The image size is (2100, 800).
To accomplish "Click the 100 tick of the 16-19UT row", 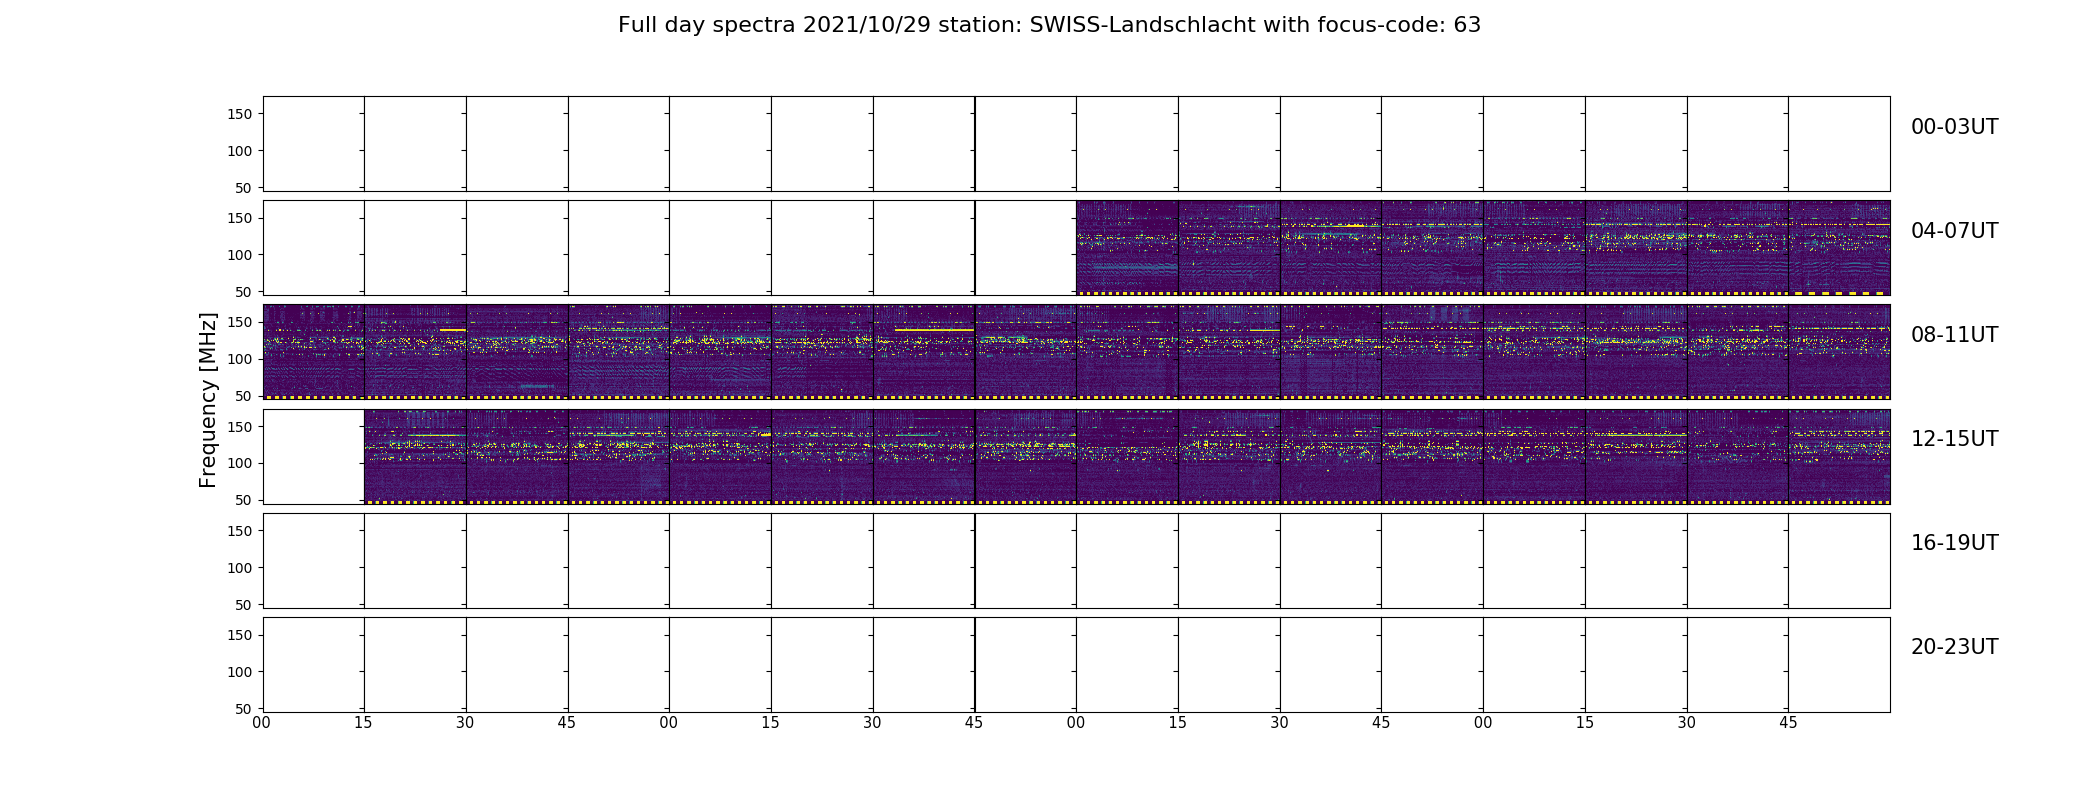I will pos(240,568).
